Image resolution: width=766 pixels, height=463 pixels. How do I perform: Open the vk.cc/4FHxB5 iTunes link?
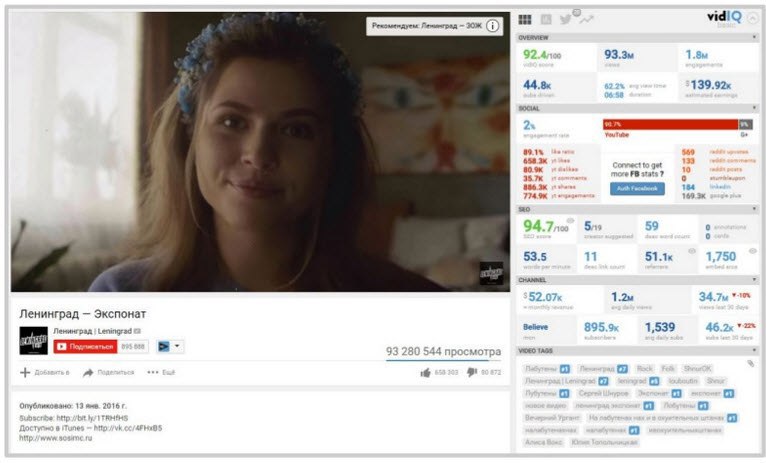pos(128,428)
